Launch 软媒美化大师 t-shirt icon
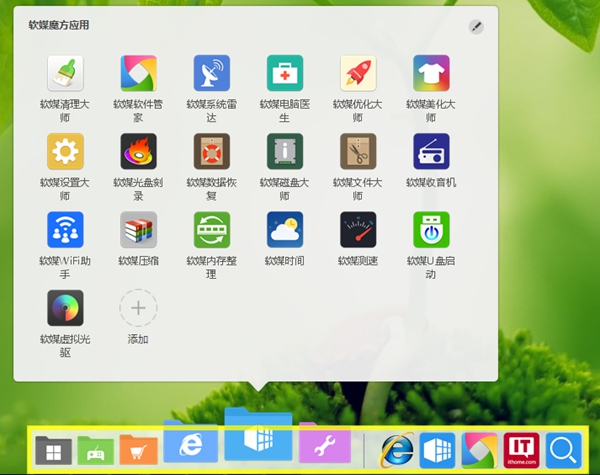The image size is (600, 475). [x=431, y=73]
